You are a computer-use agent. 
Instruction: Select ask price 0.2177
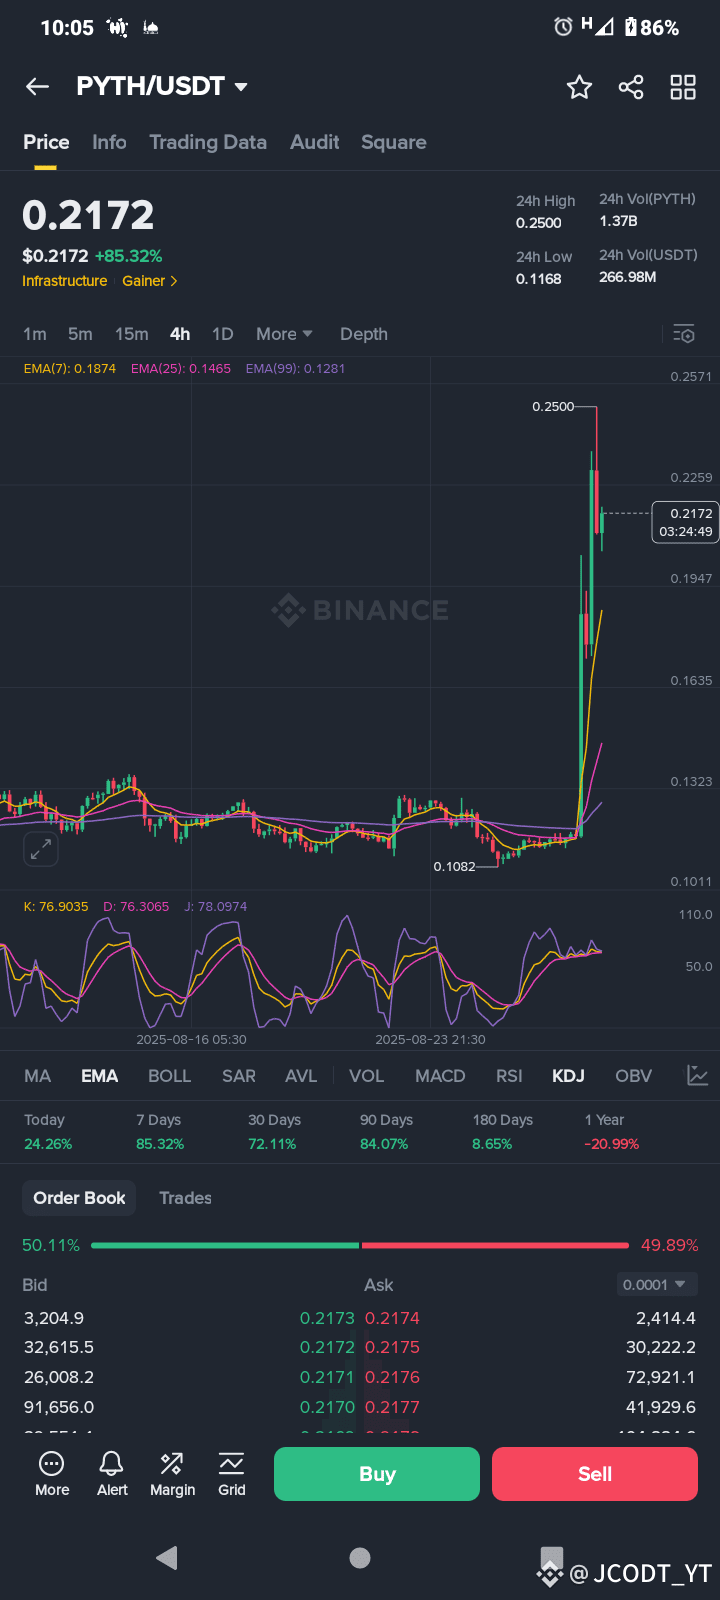tap(392, 1407)
